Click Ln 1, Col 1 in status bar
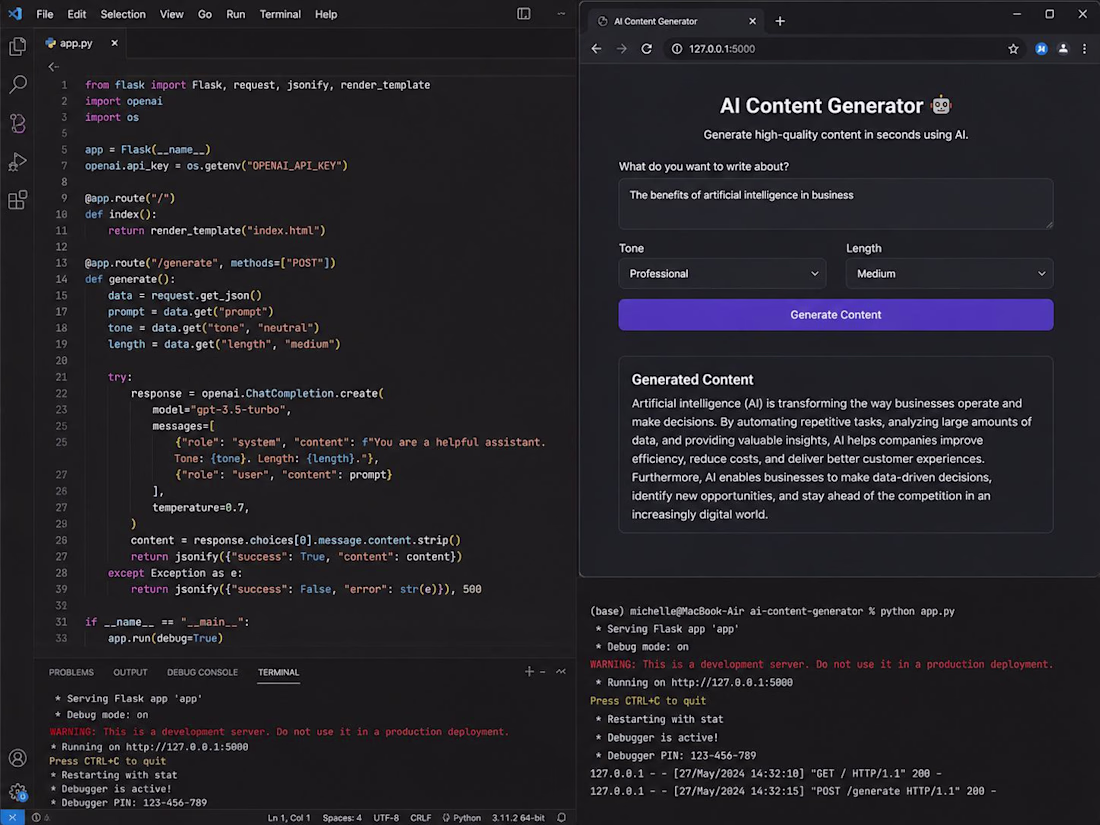This screenshot has width=1100, height=825. [288, 818]
